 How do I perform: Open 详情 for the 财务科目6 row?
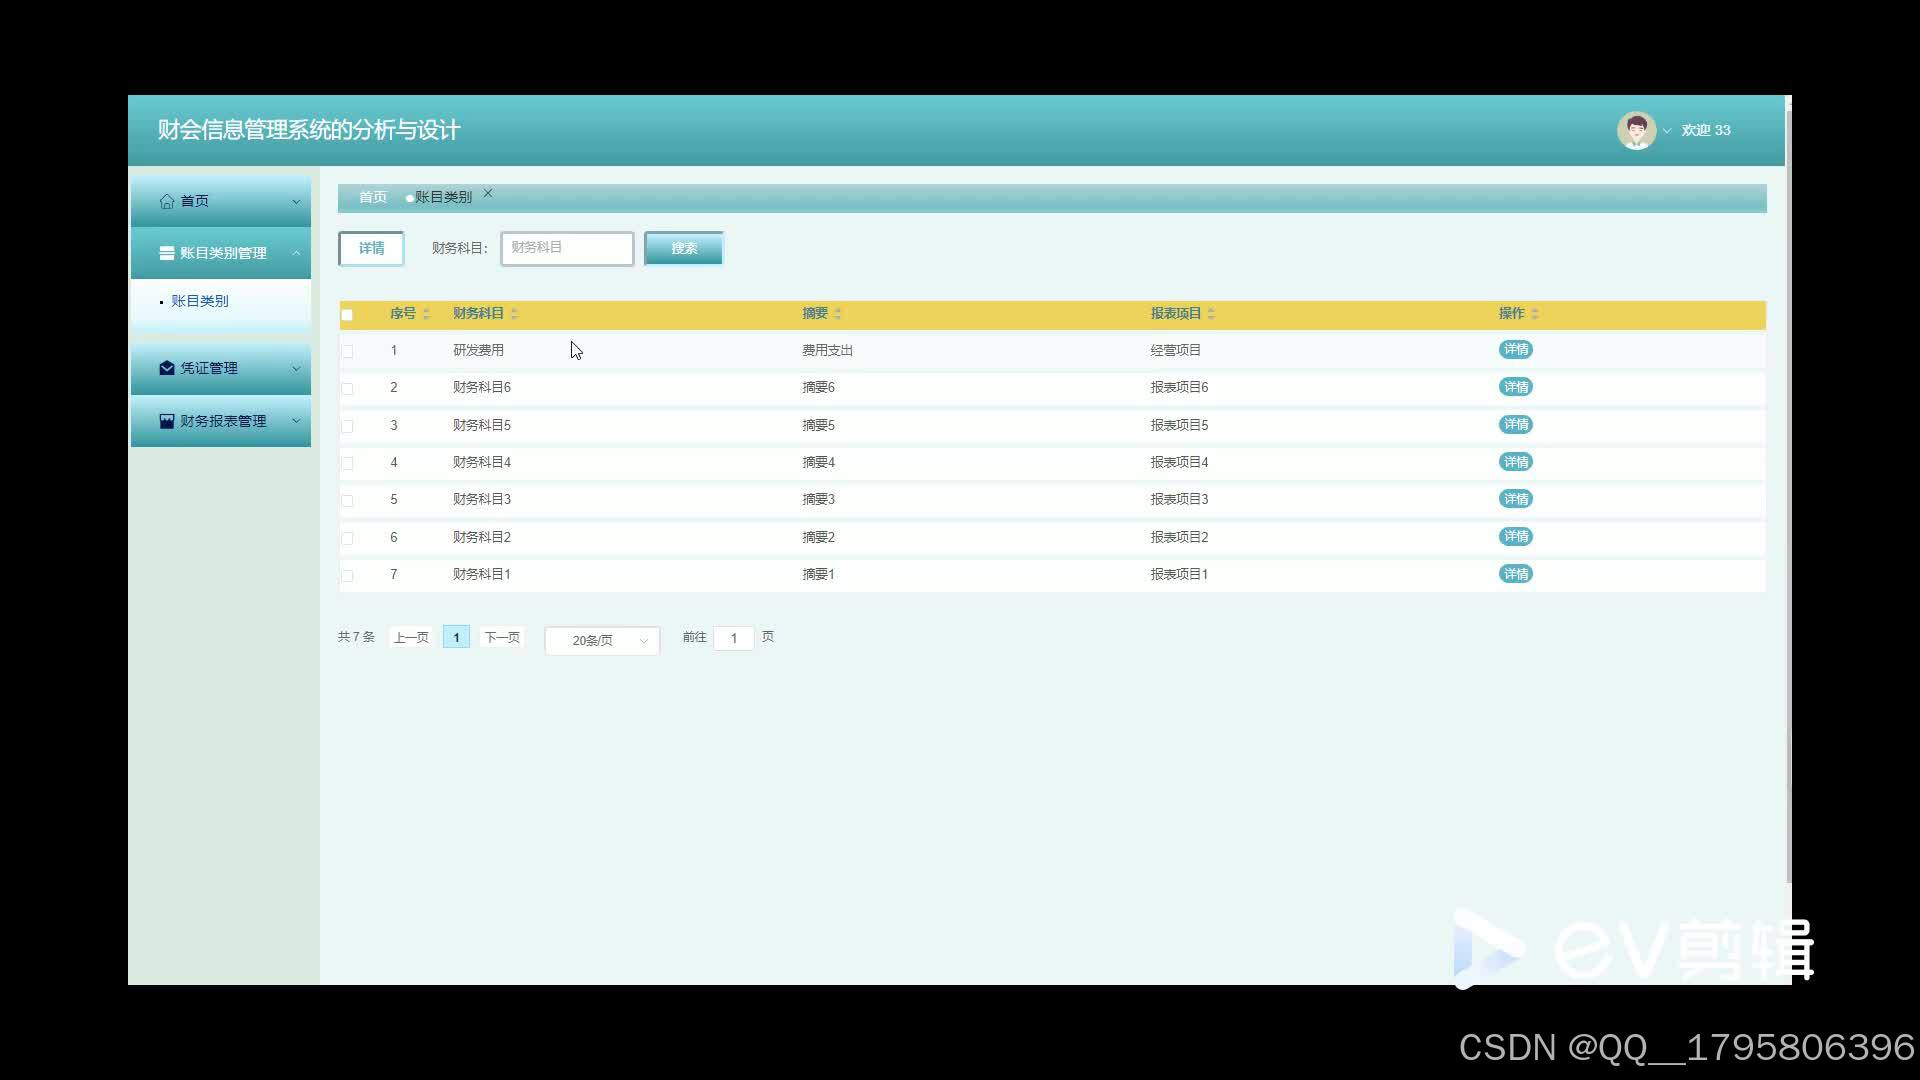1516,387
